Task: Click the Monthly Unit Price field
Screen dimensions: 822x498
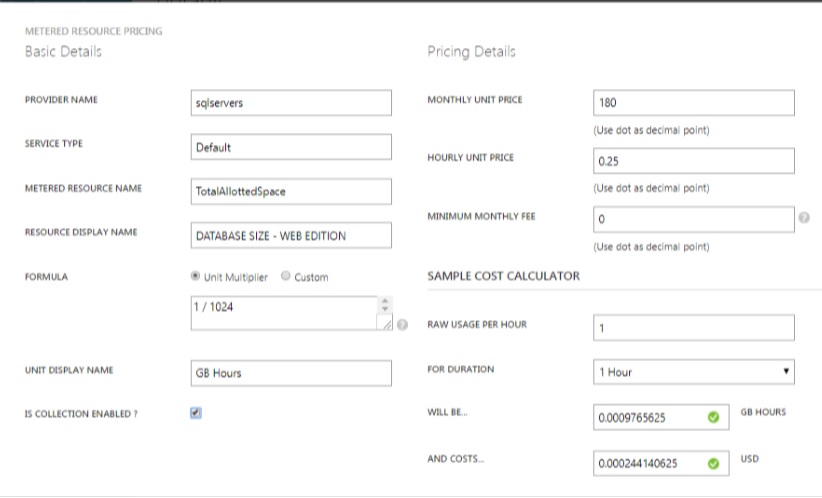Action: click(x=694, y=103)
